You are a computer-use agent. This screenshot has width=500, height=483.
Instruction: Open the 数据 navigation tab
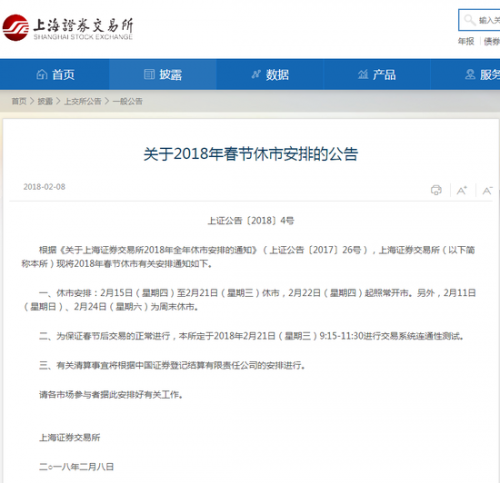(x=270, y=74)
